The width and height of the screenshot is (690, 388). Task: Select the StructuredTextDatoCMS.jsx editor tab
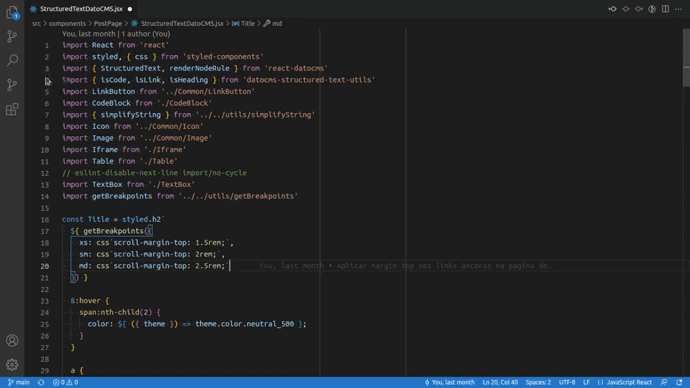tap(81, 9)
